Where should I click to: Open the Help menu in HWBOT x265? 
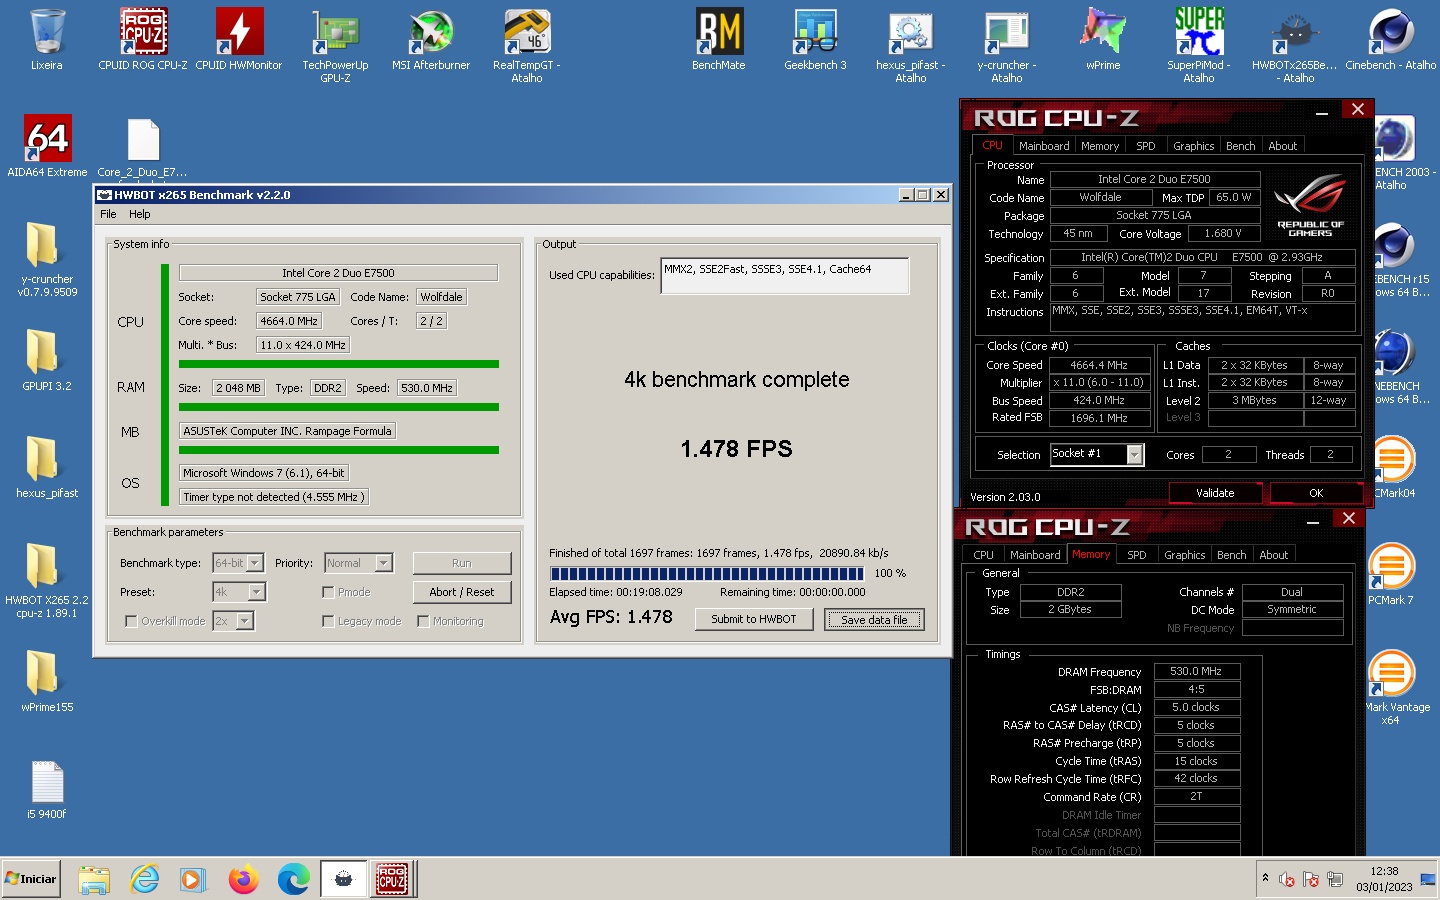tap(140, 214)
